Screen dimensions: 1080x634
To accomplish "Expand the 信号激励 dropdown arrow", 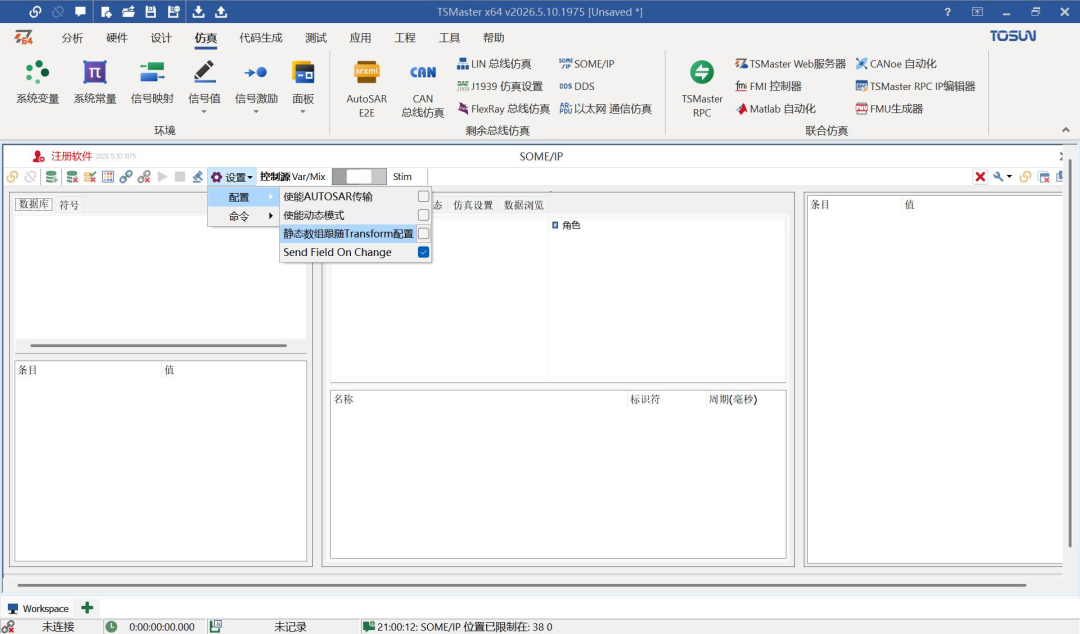I will (256, 112).
